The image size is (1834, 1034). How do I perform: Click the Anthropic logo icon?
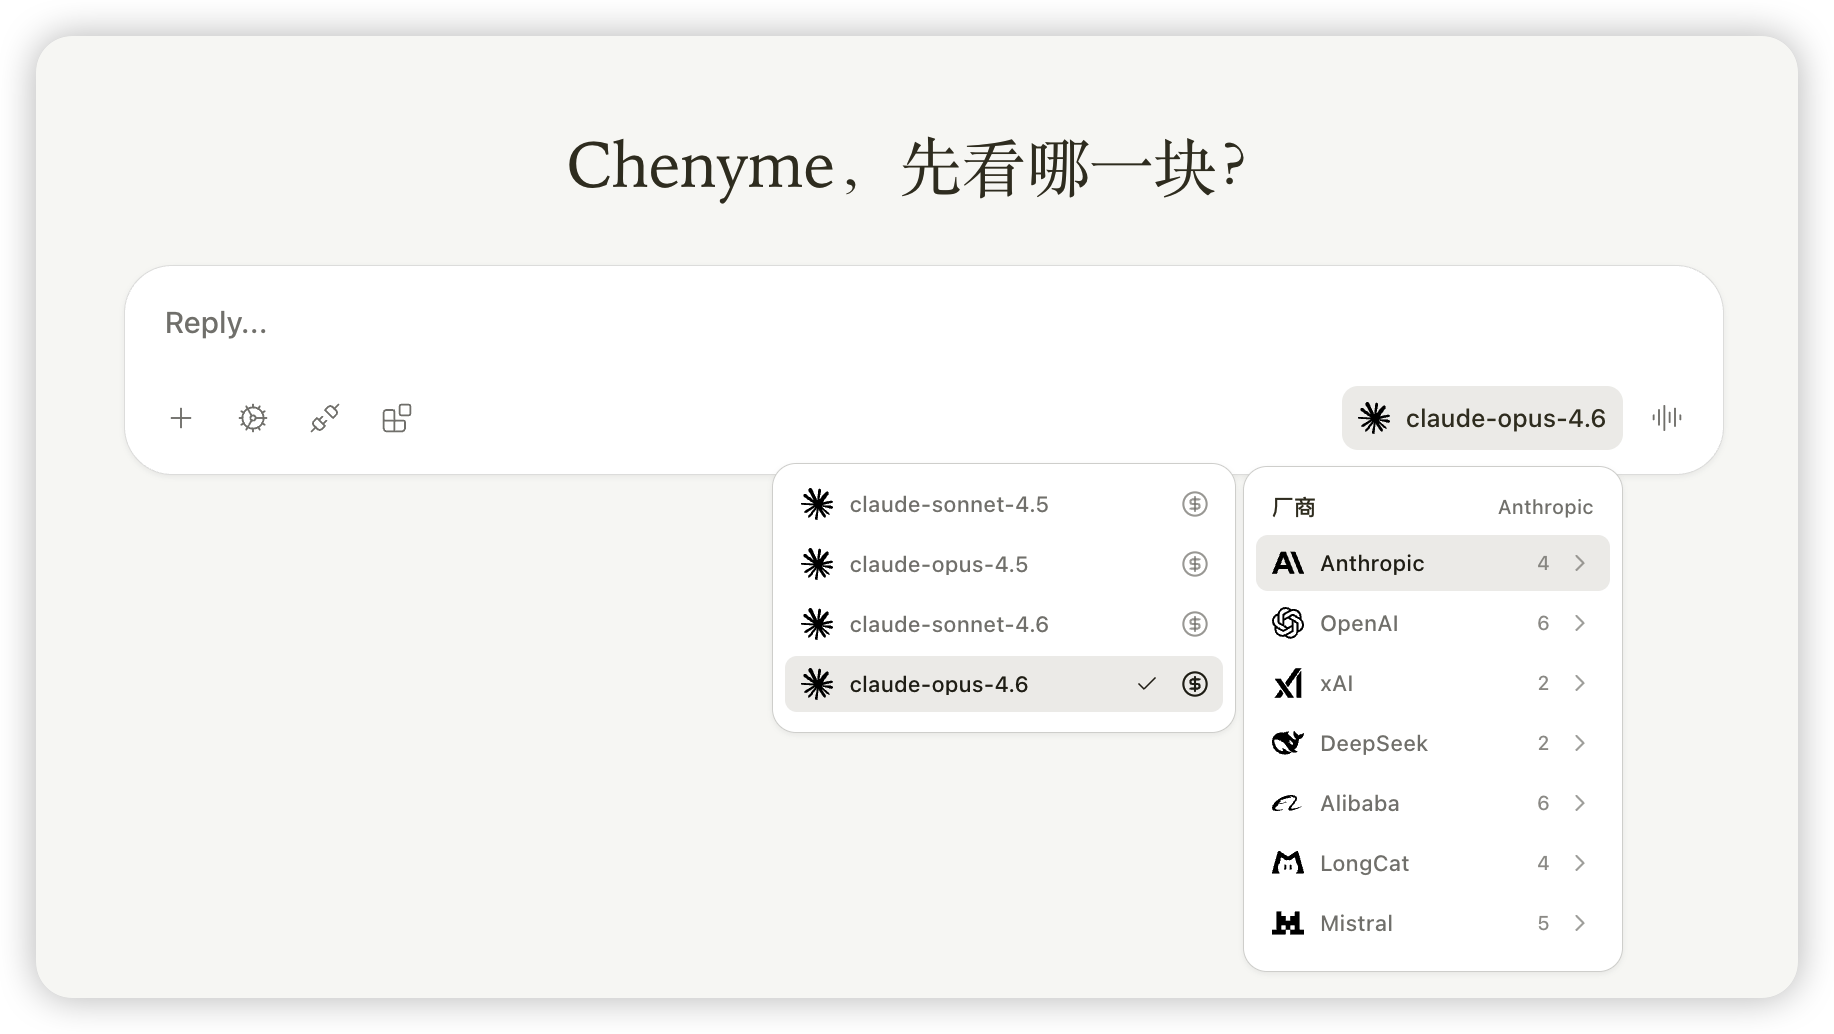tap(1288, 563)
